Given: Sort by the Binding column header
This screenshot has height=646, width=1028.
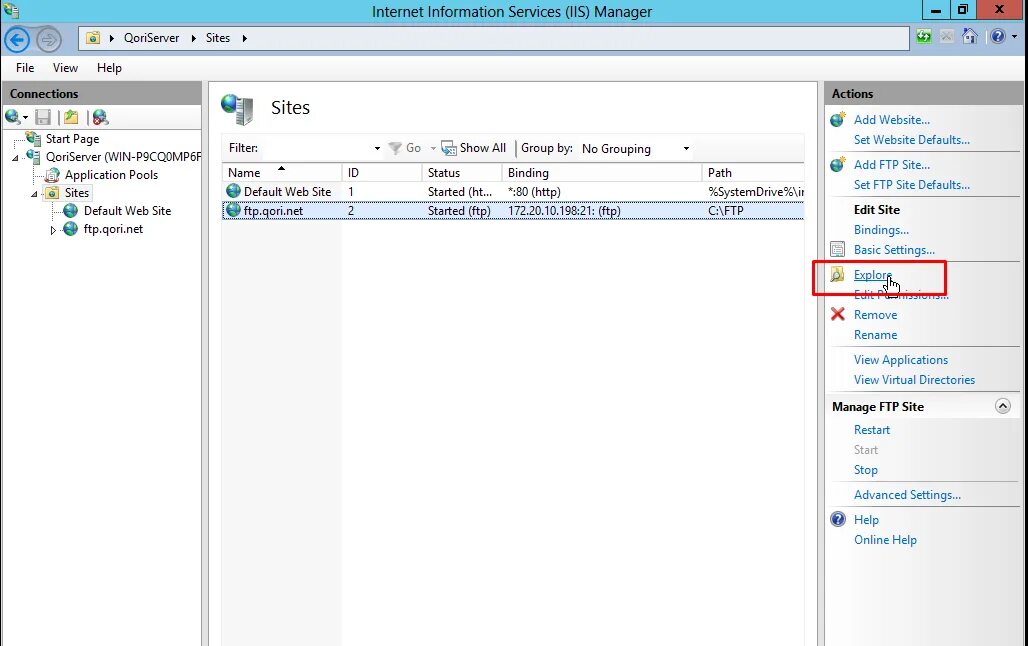Looking at the screenshot, I should [601, 172].
